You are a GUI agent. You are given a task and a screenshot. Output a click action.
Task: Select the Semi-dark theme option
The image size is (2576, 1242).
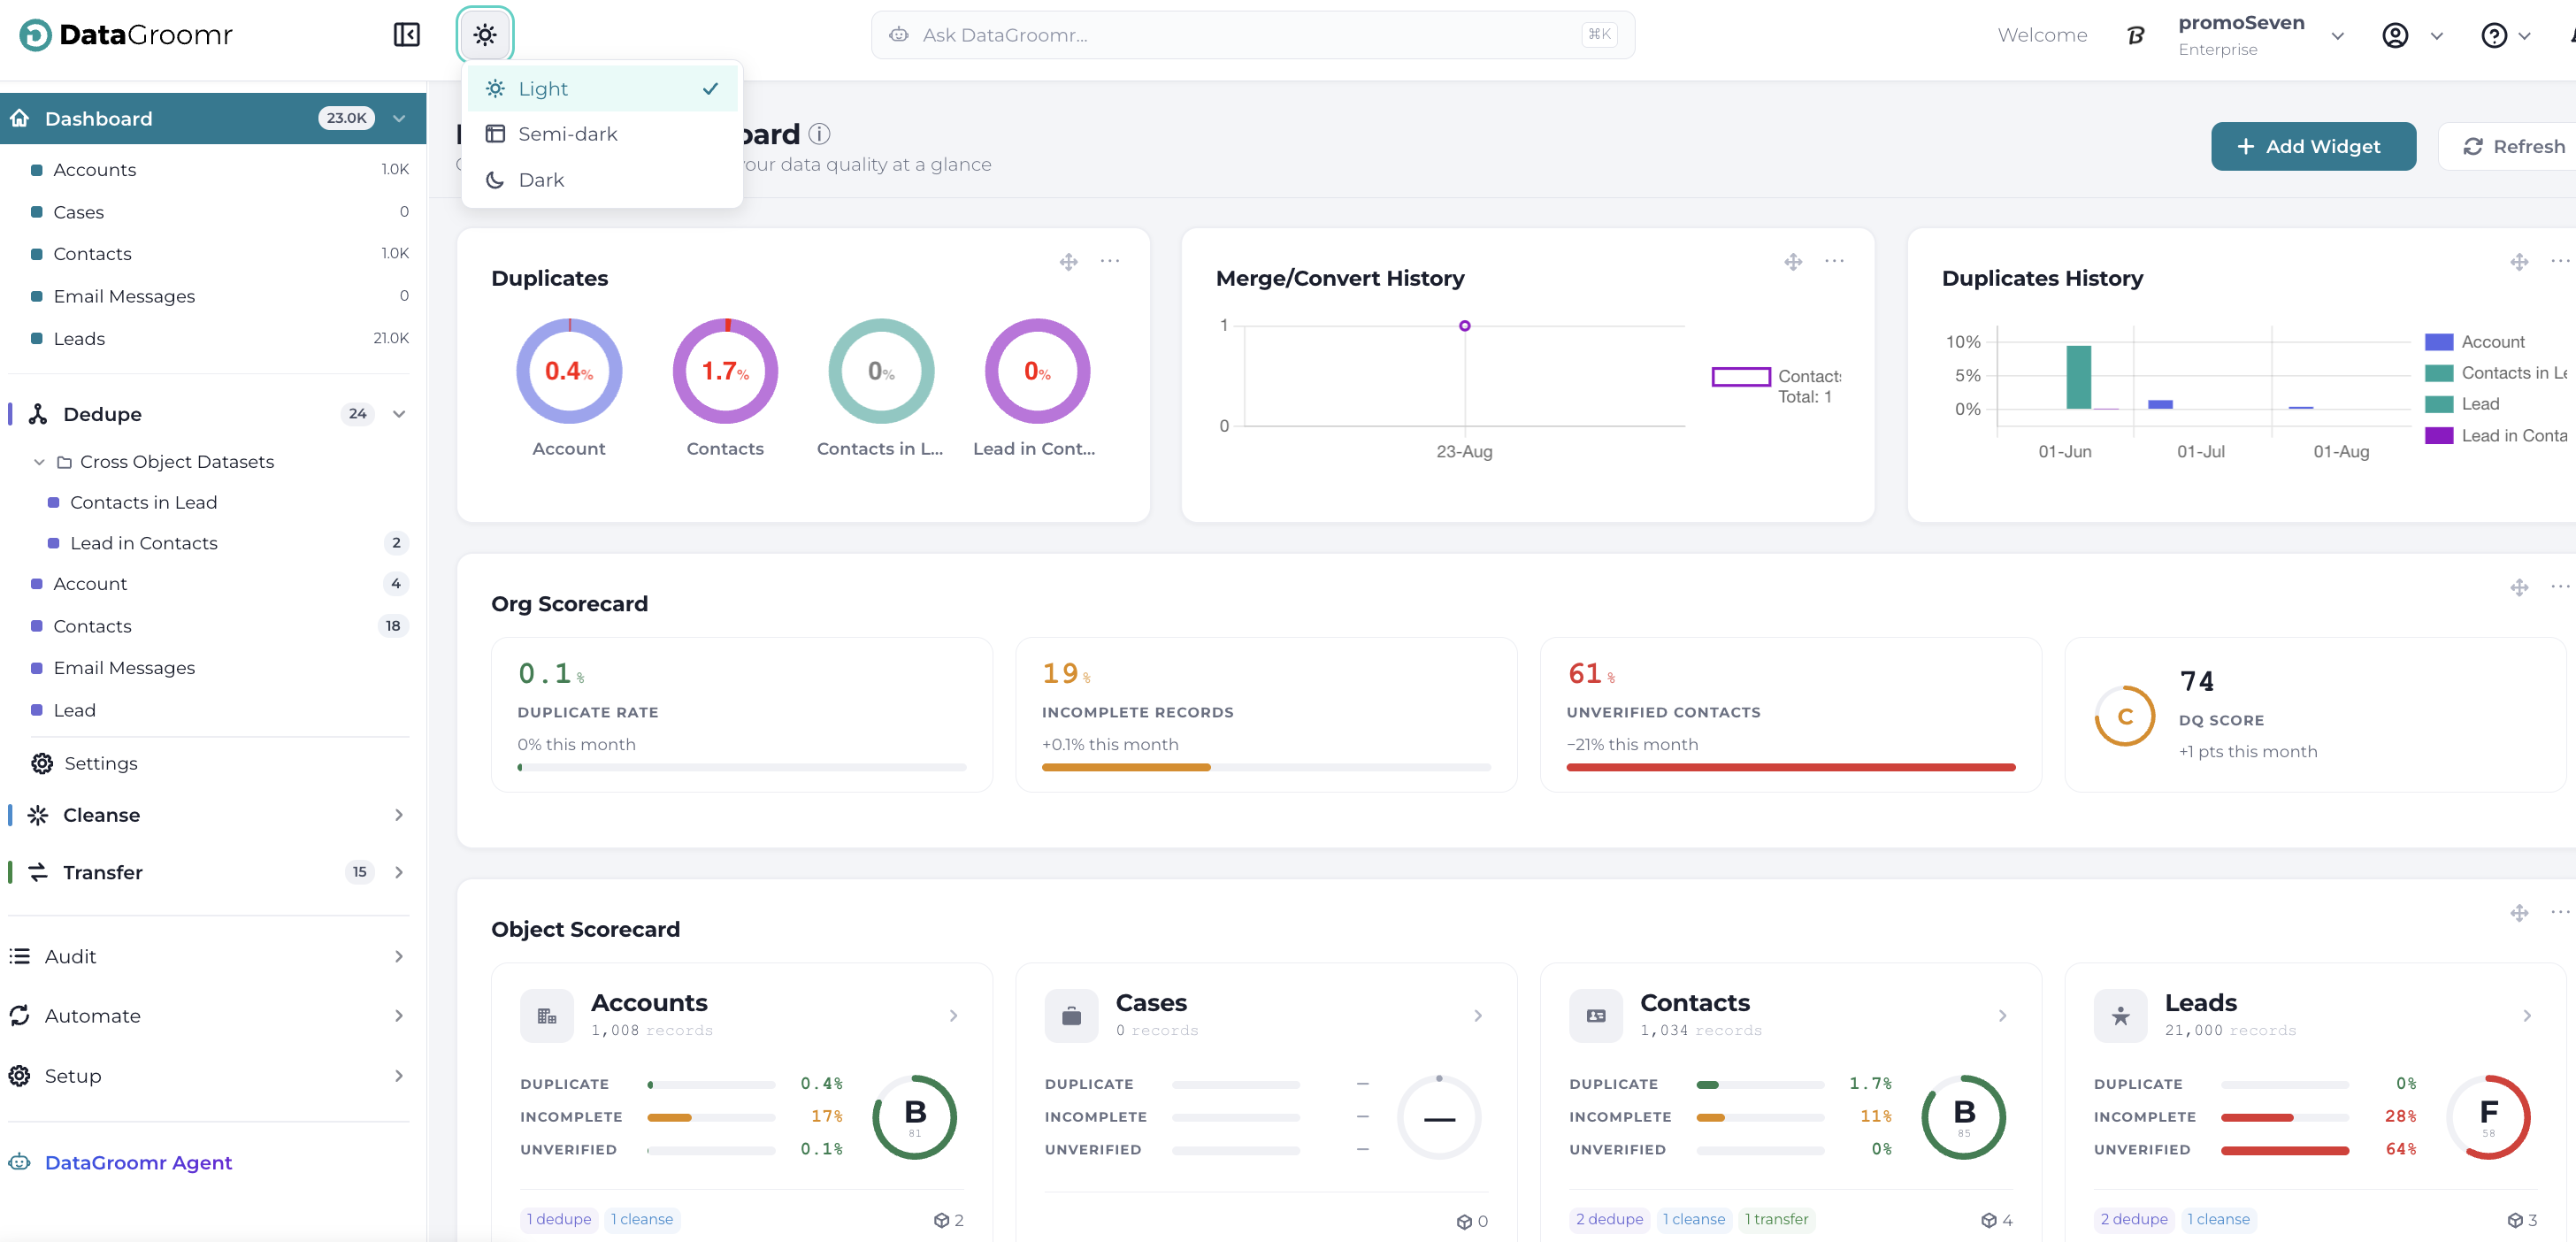tap(602, 134)
